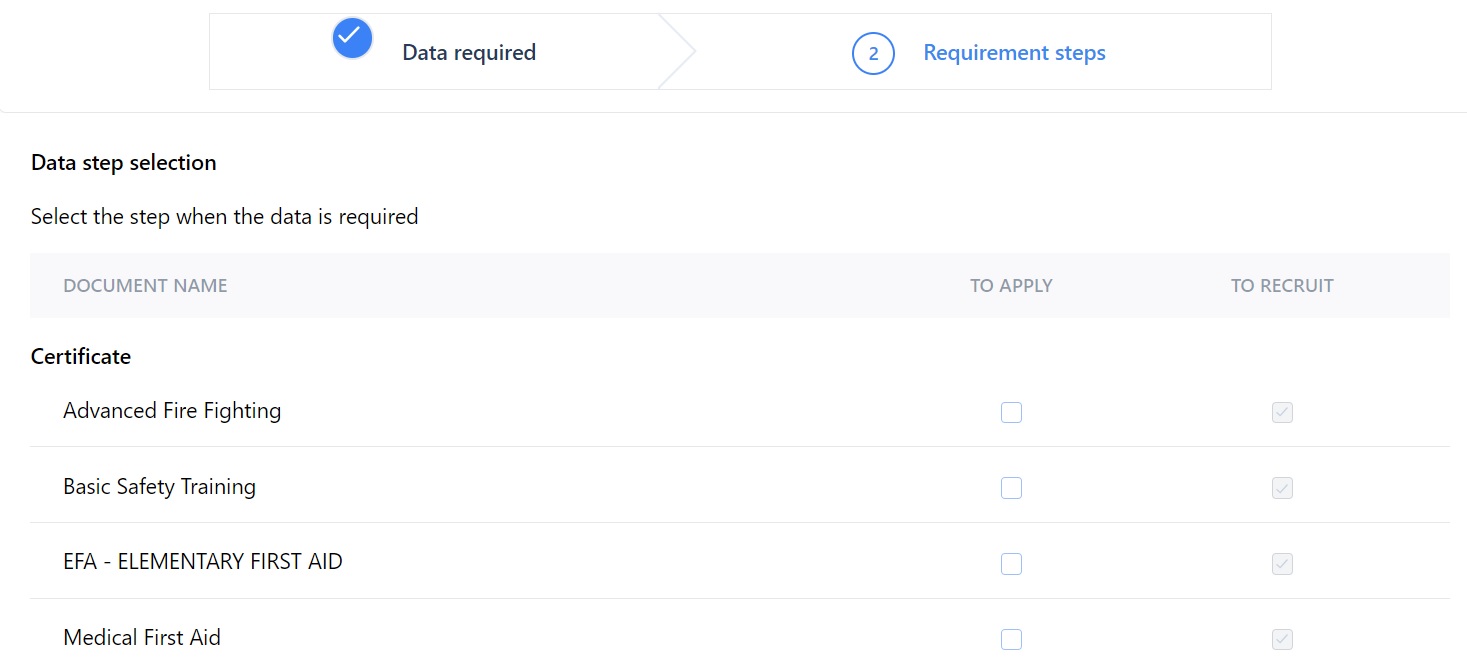Click the To Apply column header
1467x672 pixels.
pyautogui.click(x=1011, y=286)
